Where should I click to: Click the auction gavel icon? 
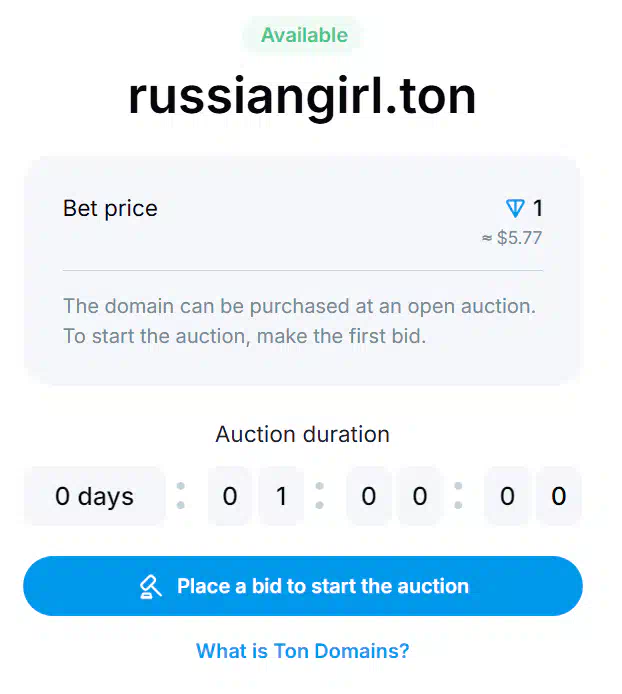click(151, 586)
